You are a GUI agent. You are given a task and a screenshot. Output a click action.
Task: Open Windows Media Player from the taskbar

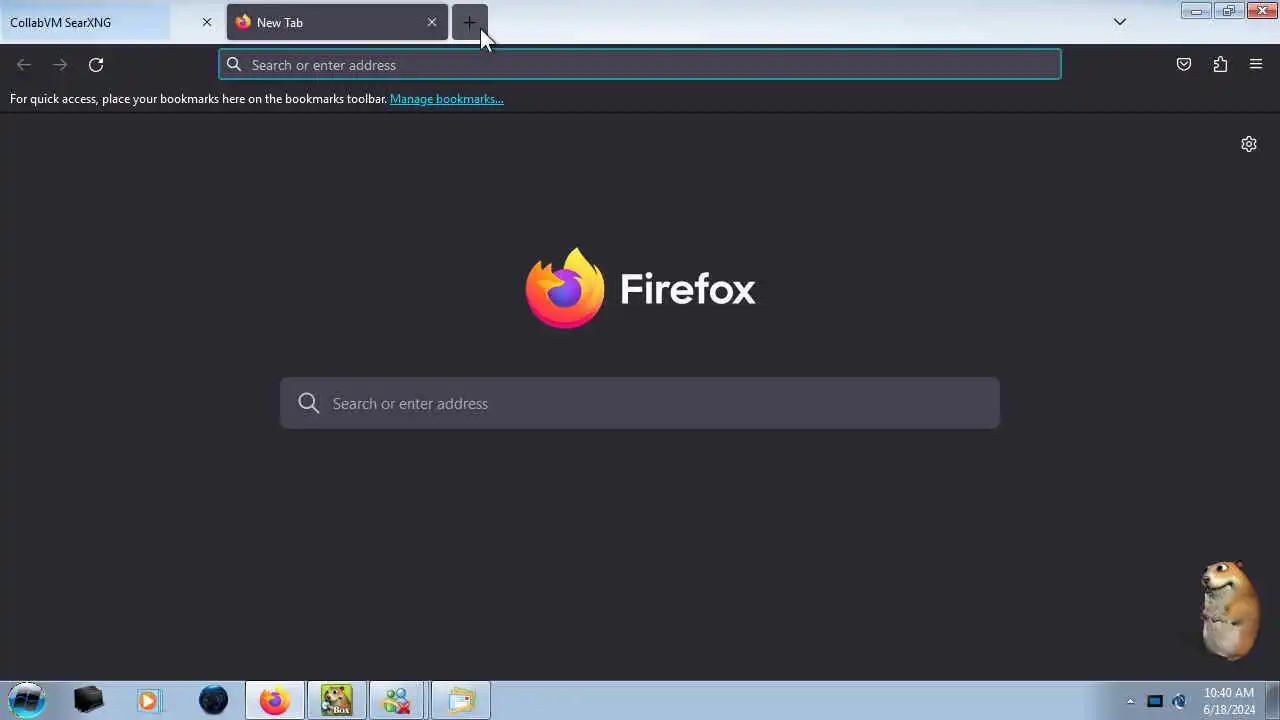click(x=149, y=700)
